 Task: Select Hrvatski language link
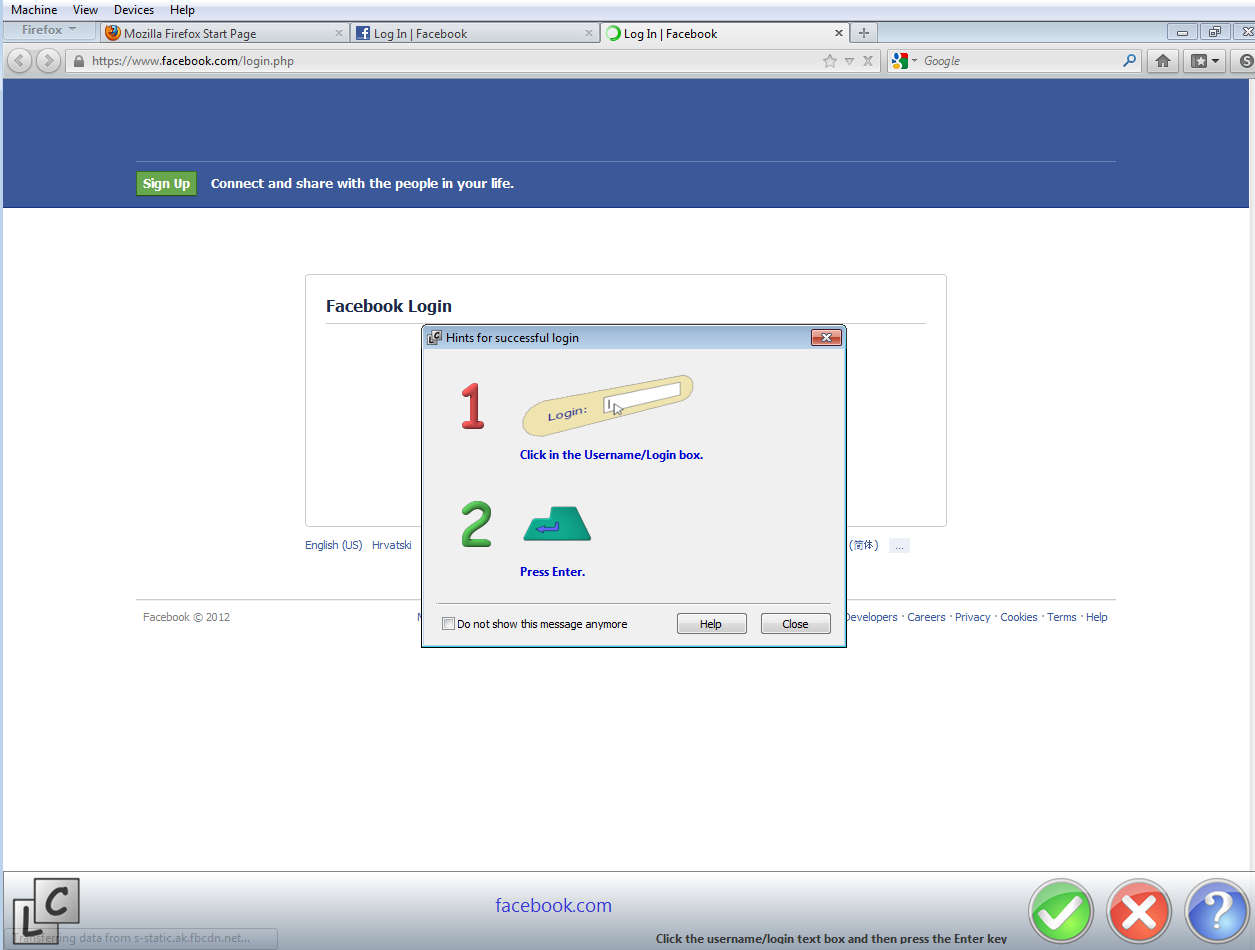pos(392,546)
